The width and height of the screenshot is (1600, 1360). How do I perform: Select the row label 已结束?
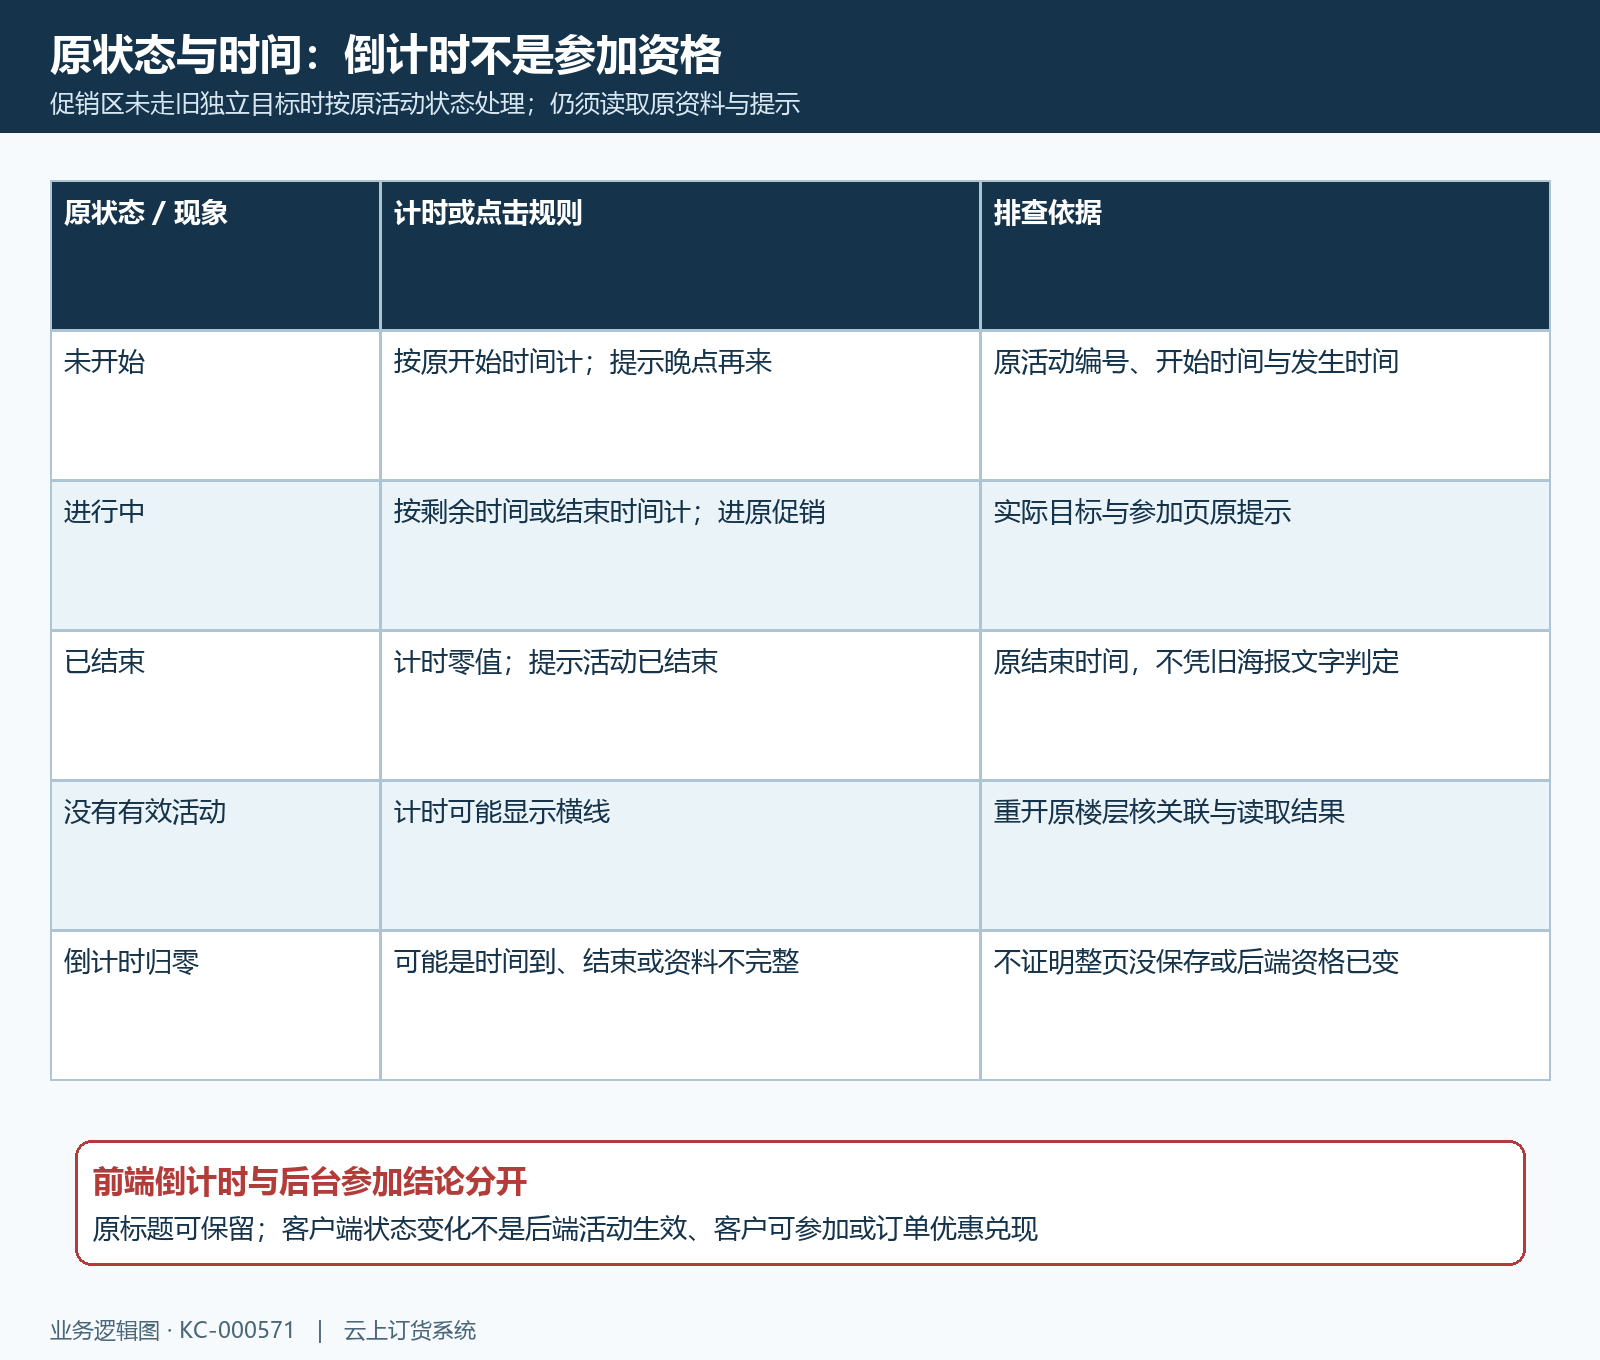(x=216, y=705)
